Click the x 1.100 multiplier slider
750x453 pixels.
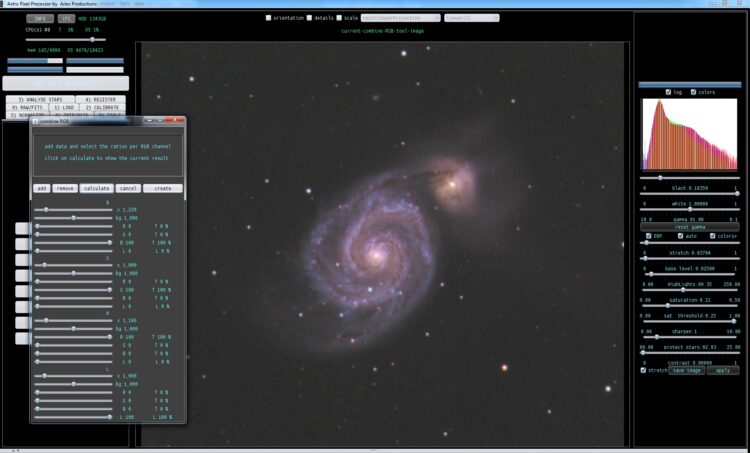pyautogui.click(x=73, y=321)
